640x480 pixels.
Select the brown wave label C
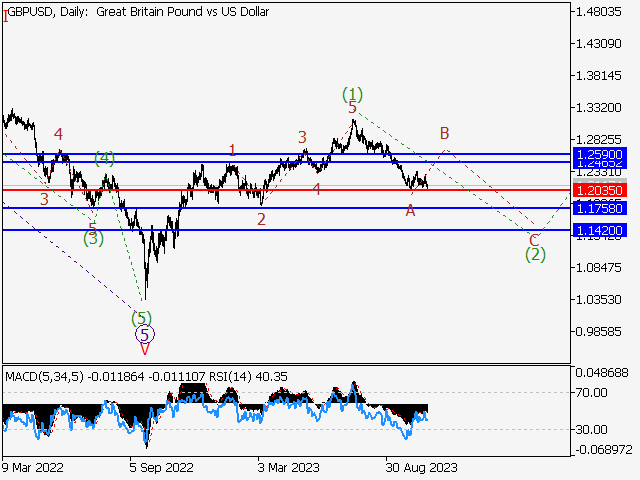point(533,240)
